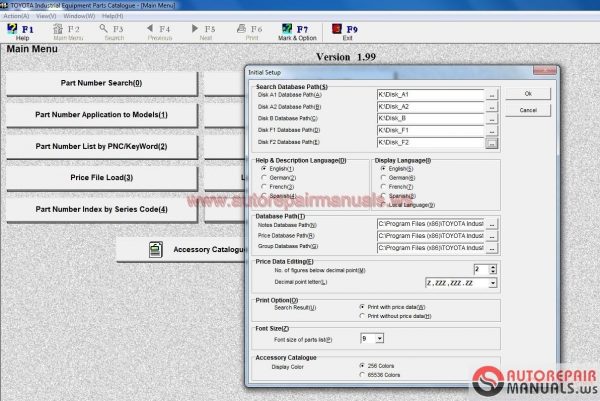The width and height of the screenshot is (600, 401).
Task: Open the View menu
Action: (46, 16)
